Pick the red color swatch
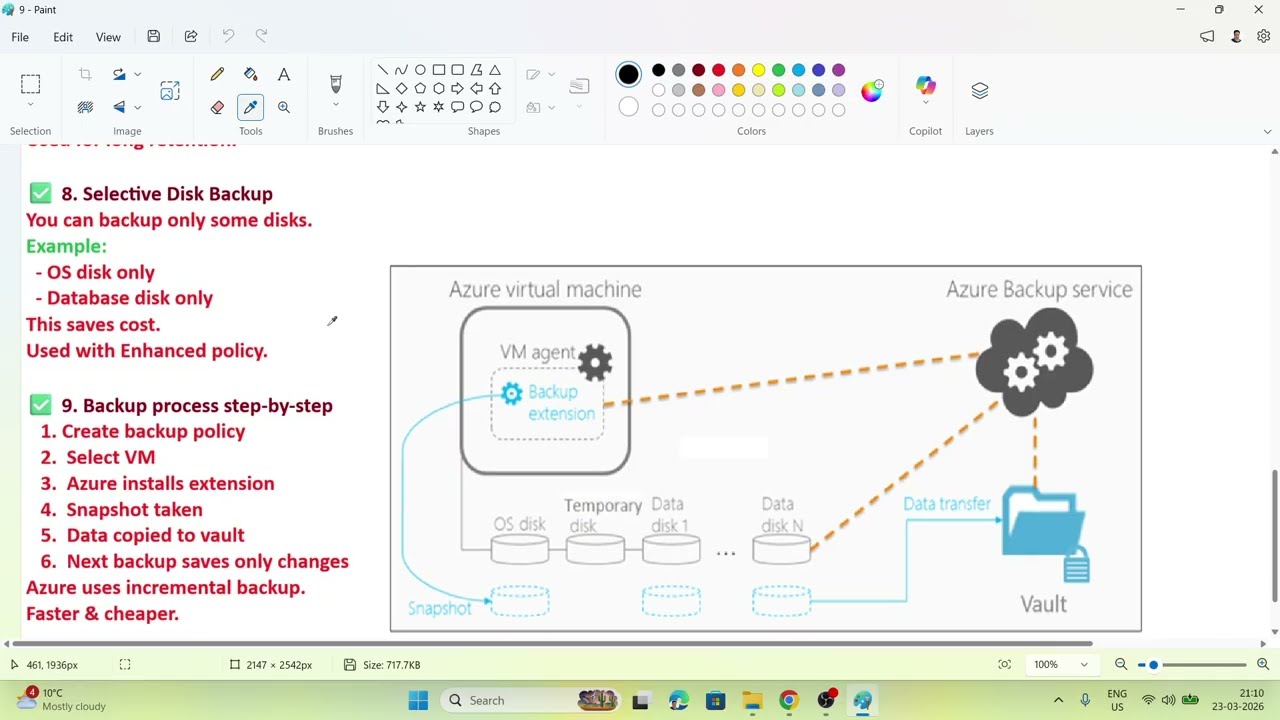Image resolution: width=1280 pixels, height=720 pixels. (718, 70)
